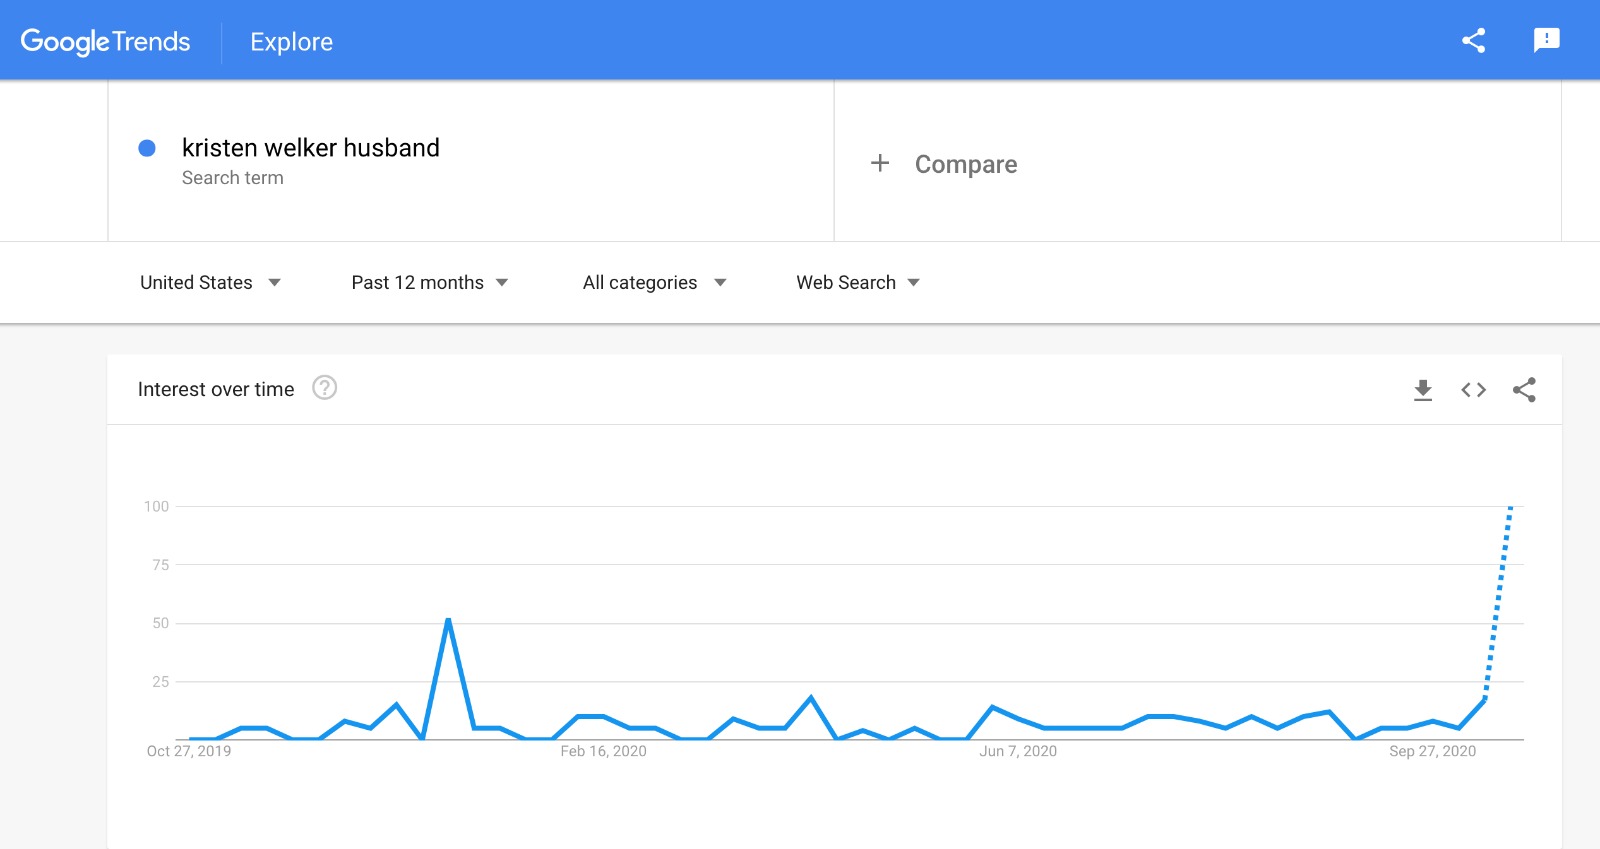Click the Explore header link
Image resolution: width=1600 pixels, height=849 pixels.
291,42
